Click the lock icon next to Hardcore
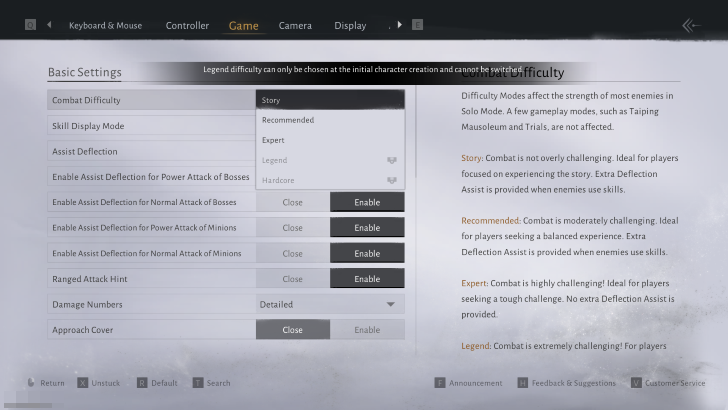728x410 pixels. point(392,180)
